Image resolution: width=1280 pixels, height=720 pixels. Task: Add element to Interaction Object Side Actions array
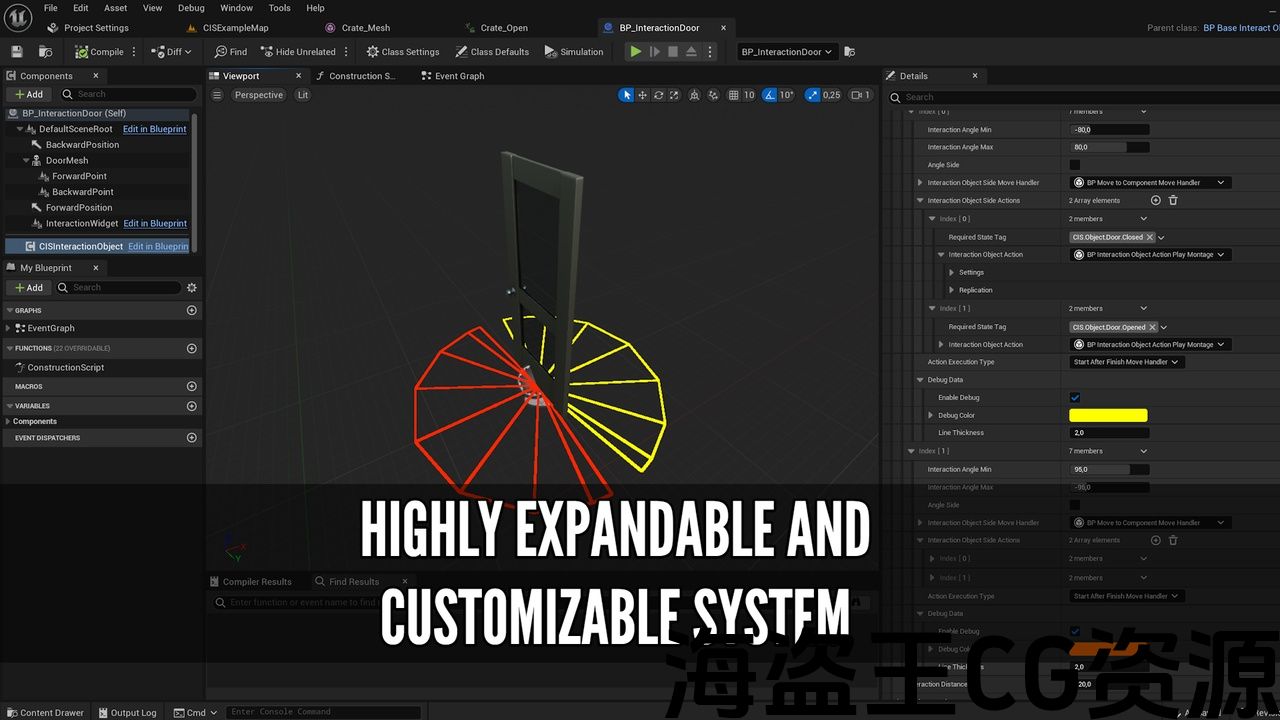pyautogui.click(x=1156, y=201)
